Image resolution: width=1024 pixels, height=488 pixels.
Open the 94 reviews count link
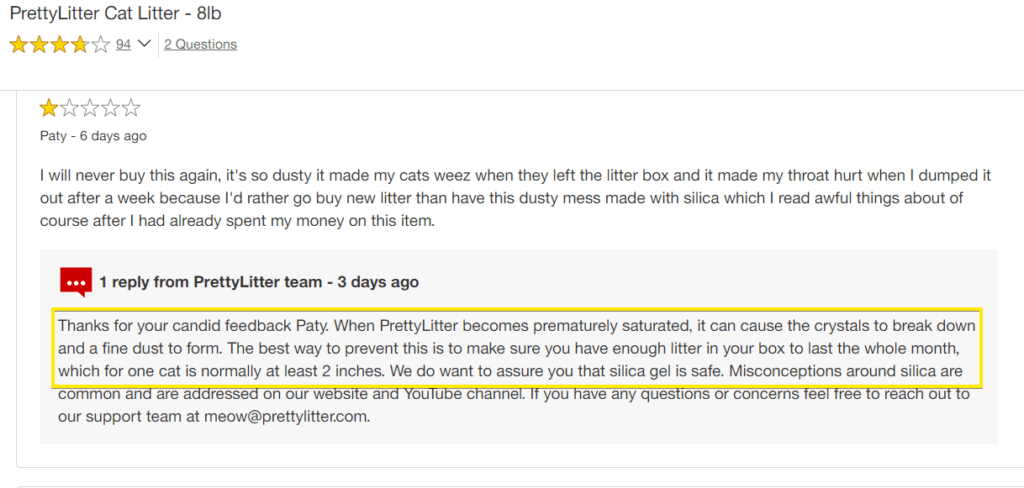tap(123, 44)
